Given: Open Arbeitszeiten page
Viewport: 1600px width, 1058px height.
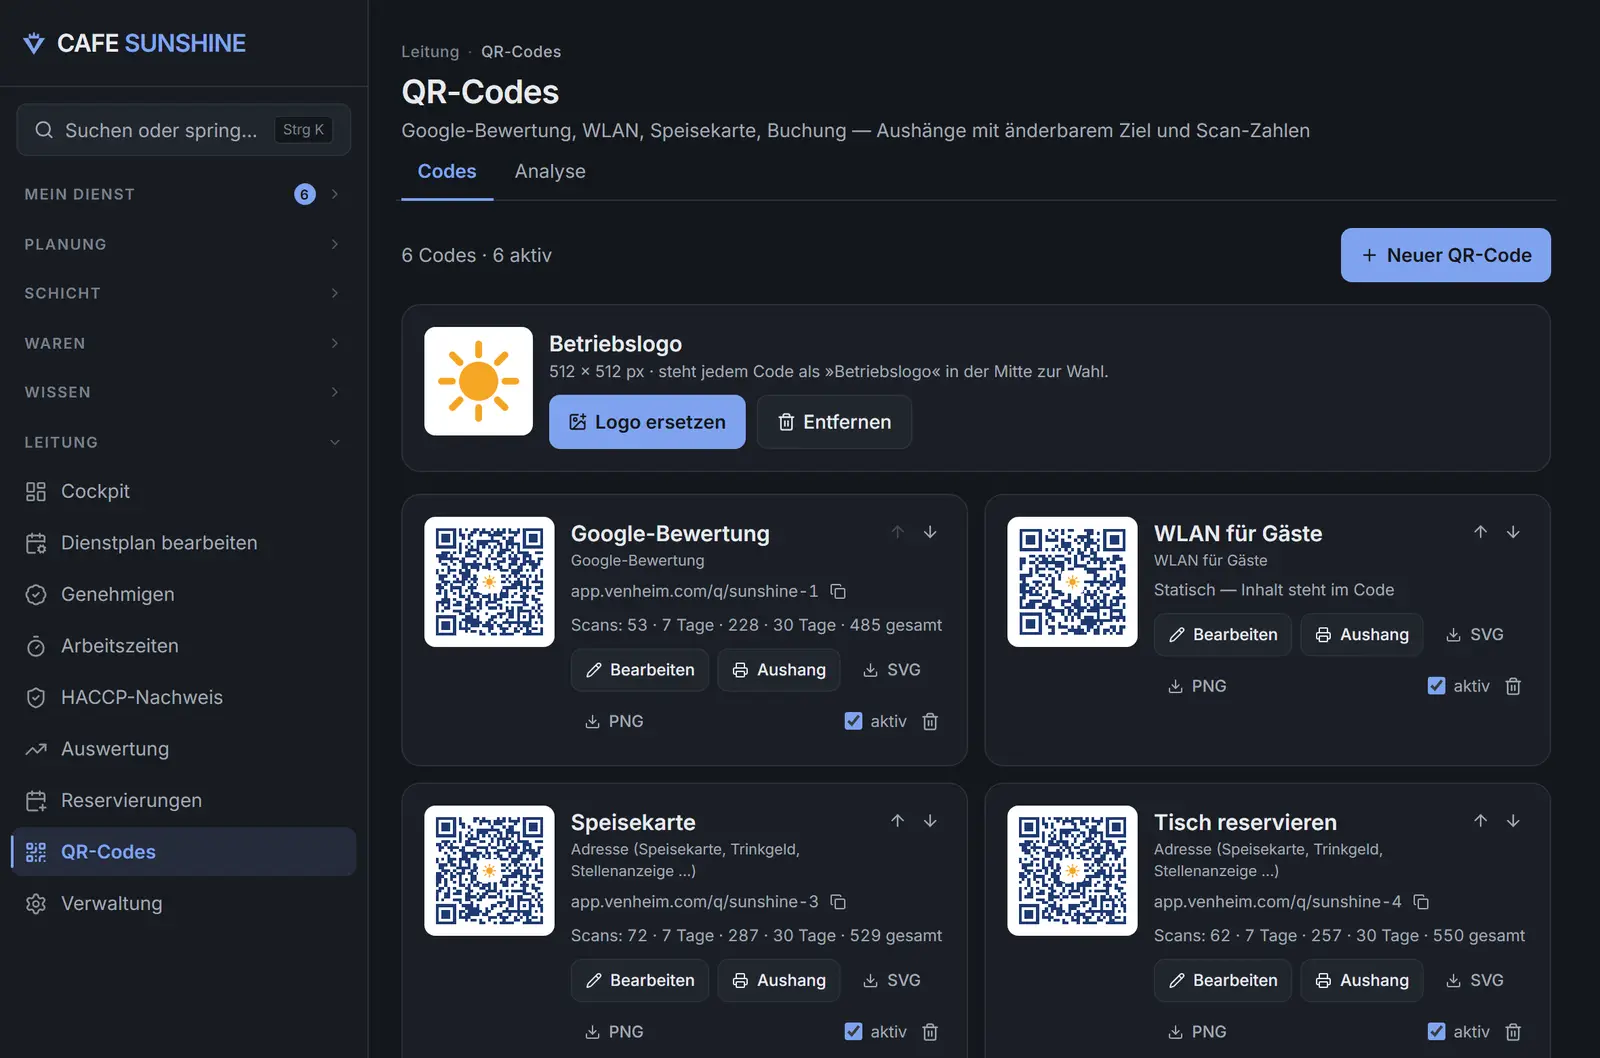Looking at the screenshot, I should [183, 646].
